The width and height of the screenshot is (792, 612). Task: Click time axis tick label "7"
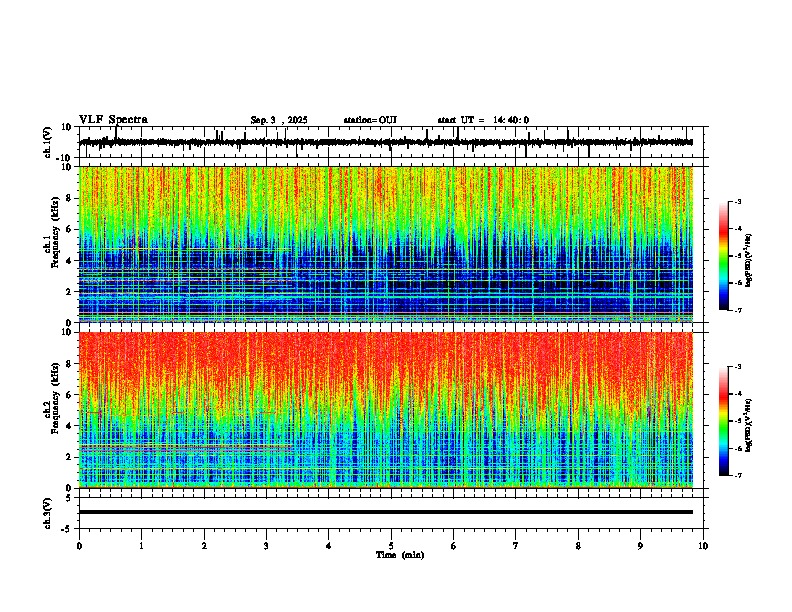point(516,546)
